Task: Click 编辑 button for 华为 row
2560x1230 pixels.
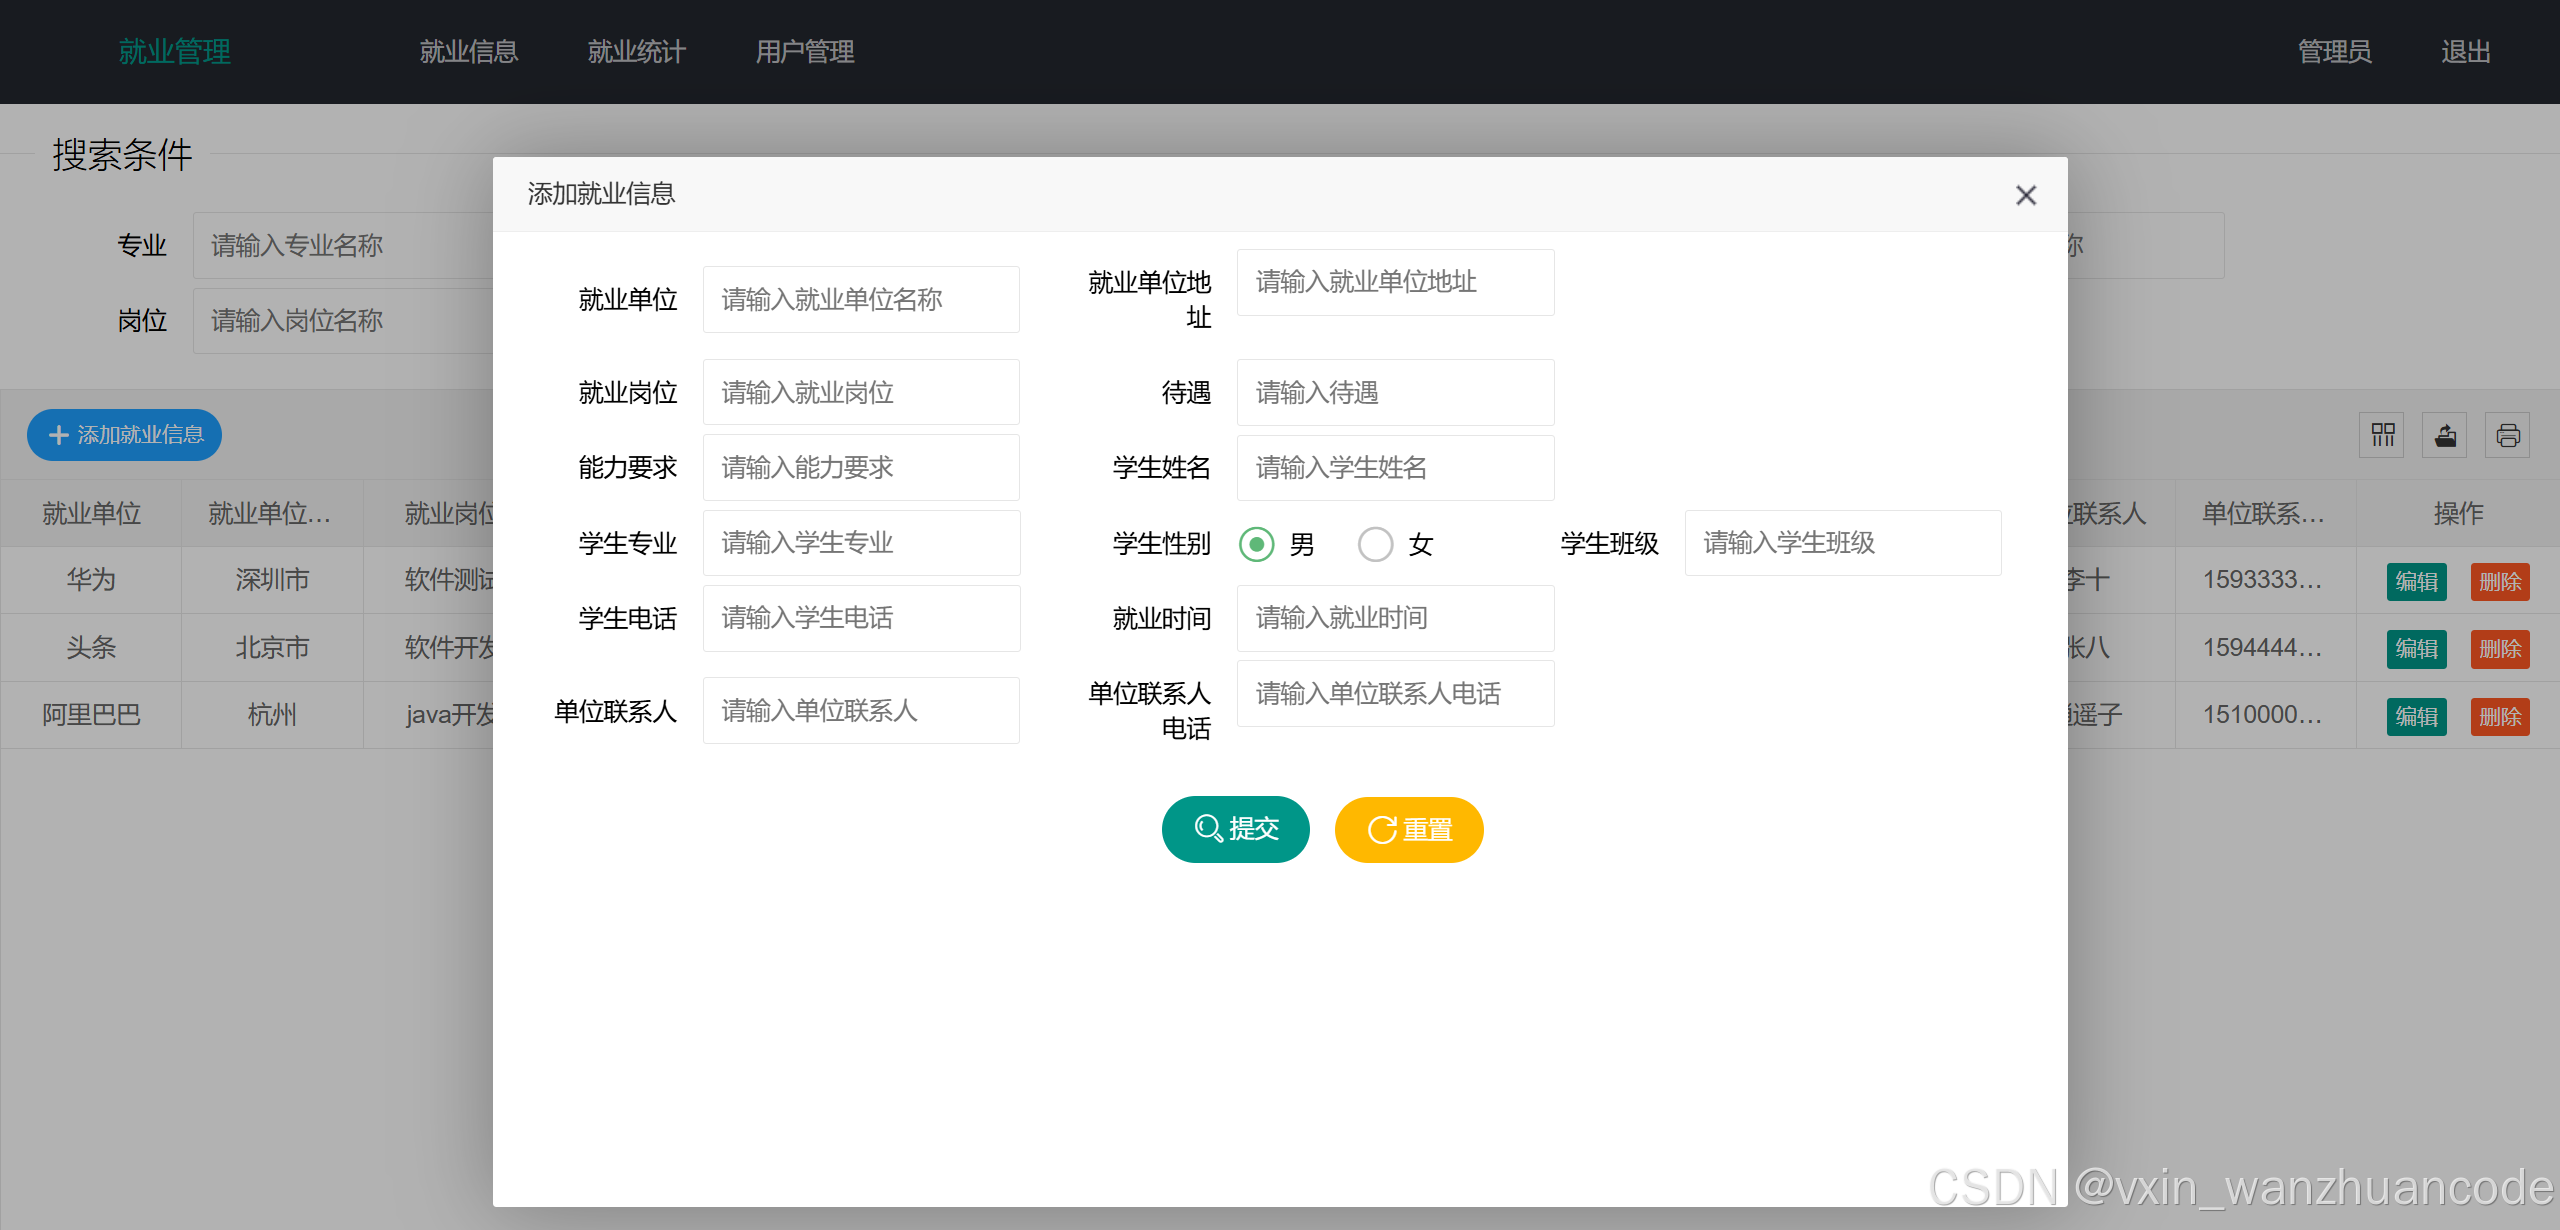Action: tap(2416, 581)
